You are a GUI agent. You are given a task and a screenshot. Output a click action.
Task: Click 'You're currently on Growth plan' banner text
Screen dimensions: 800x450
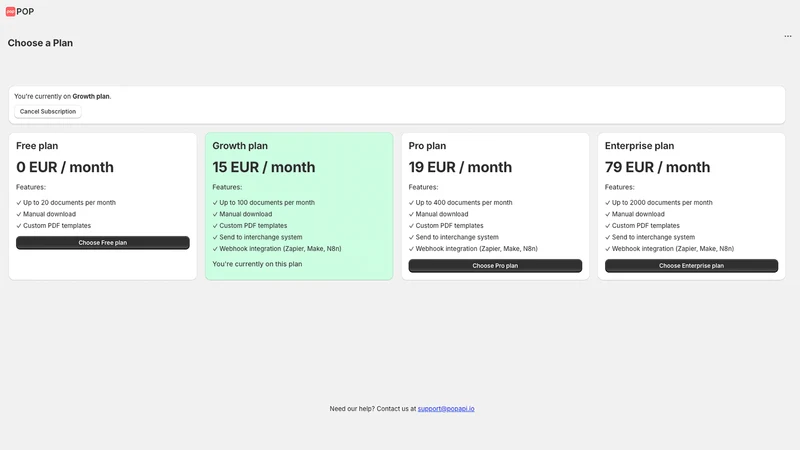(x=62, y=96)
